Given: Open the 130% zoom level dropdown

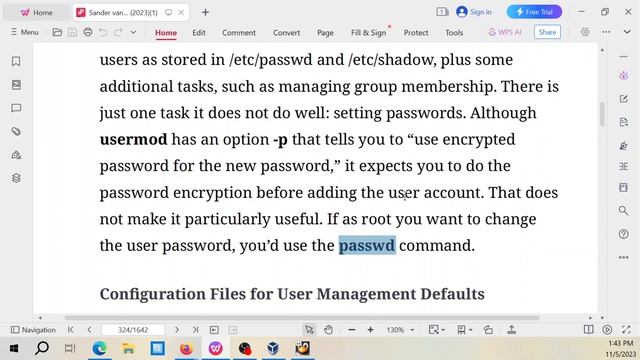Looking at the screenshot, I should click(400, 330).
